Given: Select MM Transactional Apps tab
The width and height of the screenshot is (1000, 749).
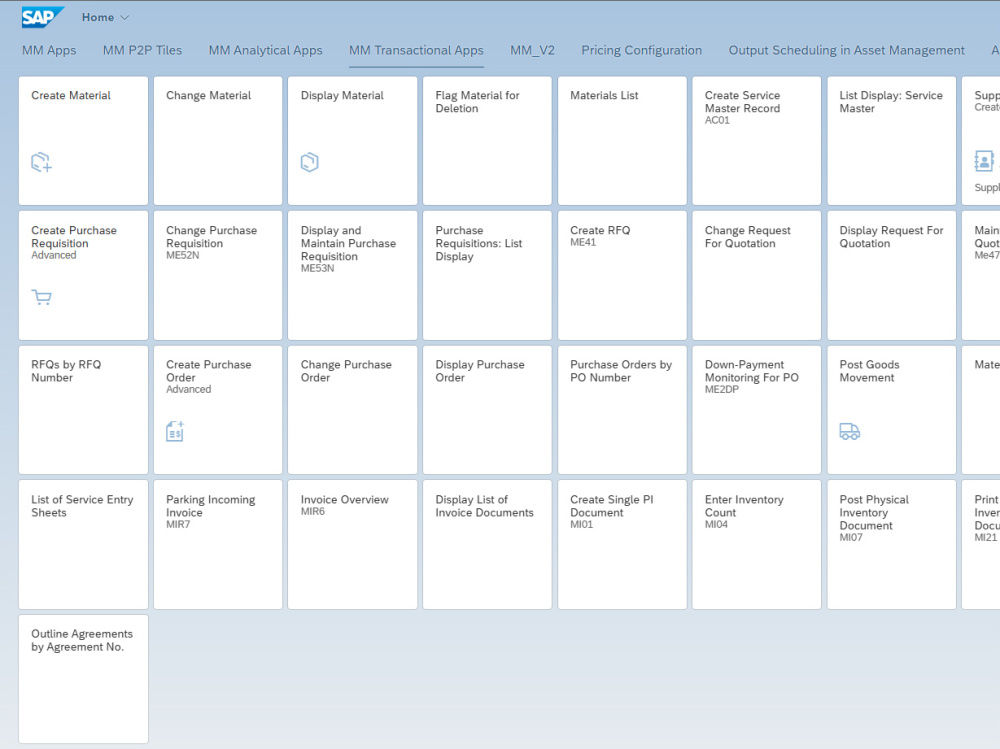Looking at the screenshot, I should (x=416, y=50).
